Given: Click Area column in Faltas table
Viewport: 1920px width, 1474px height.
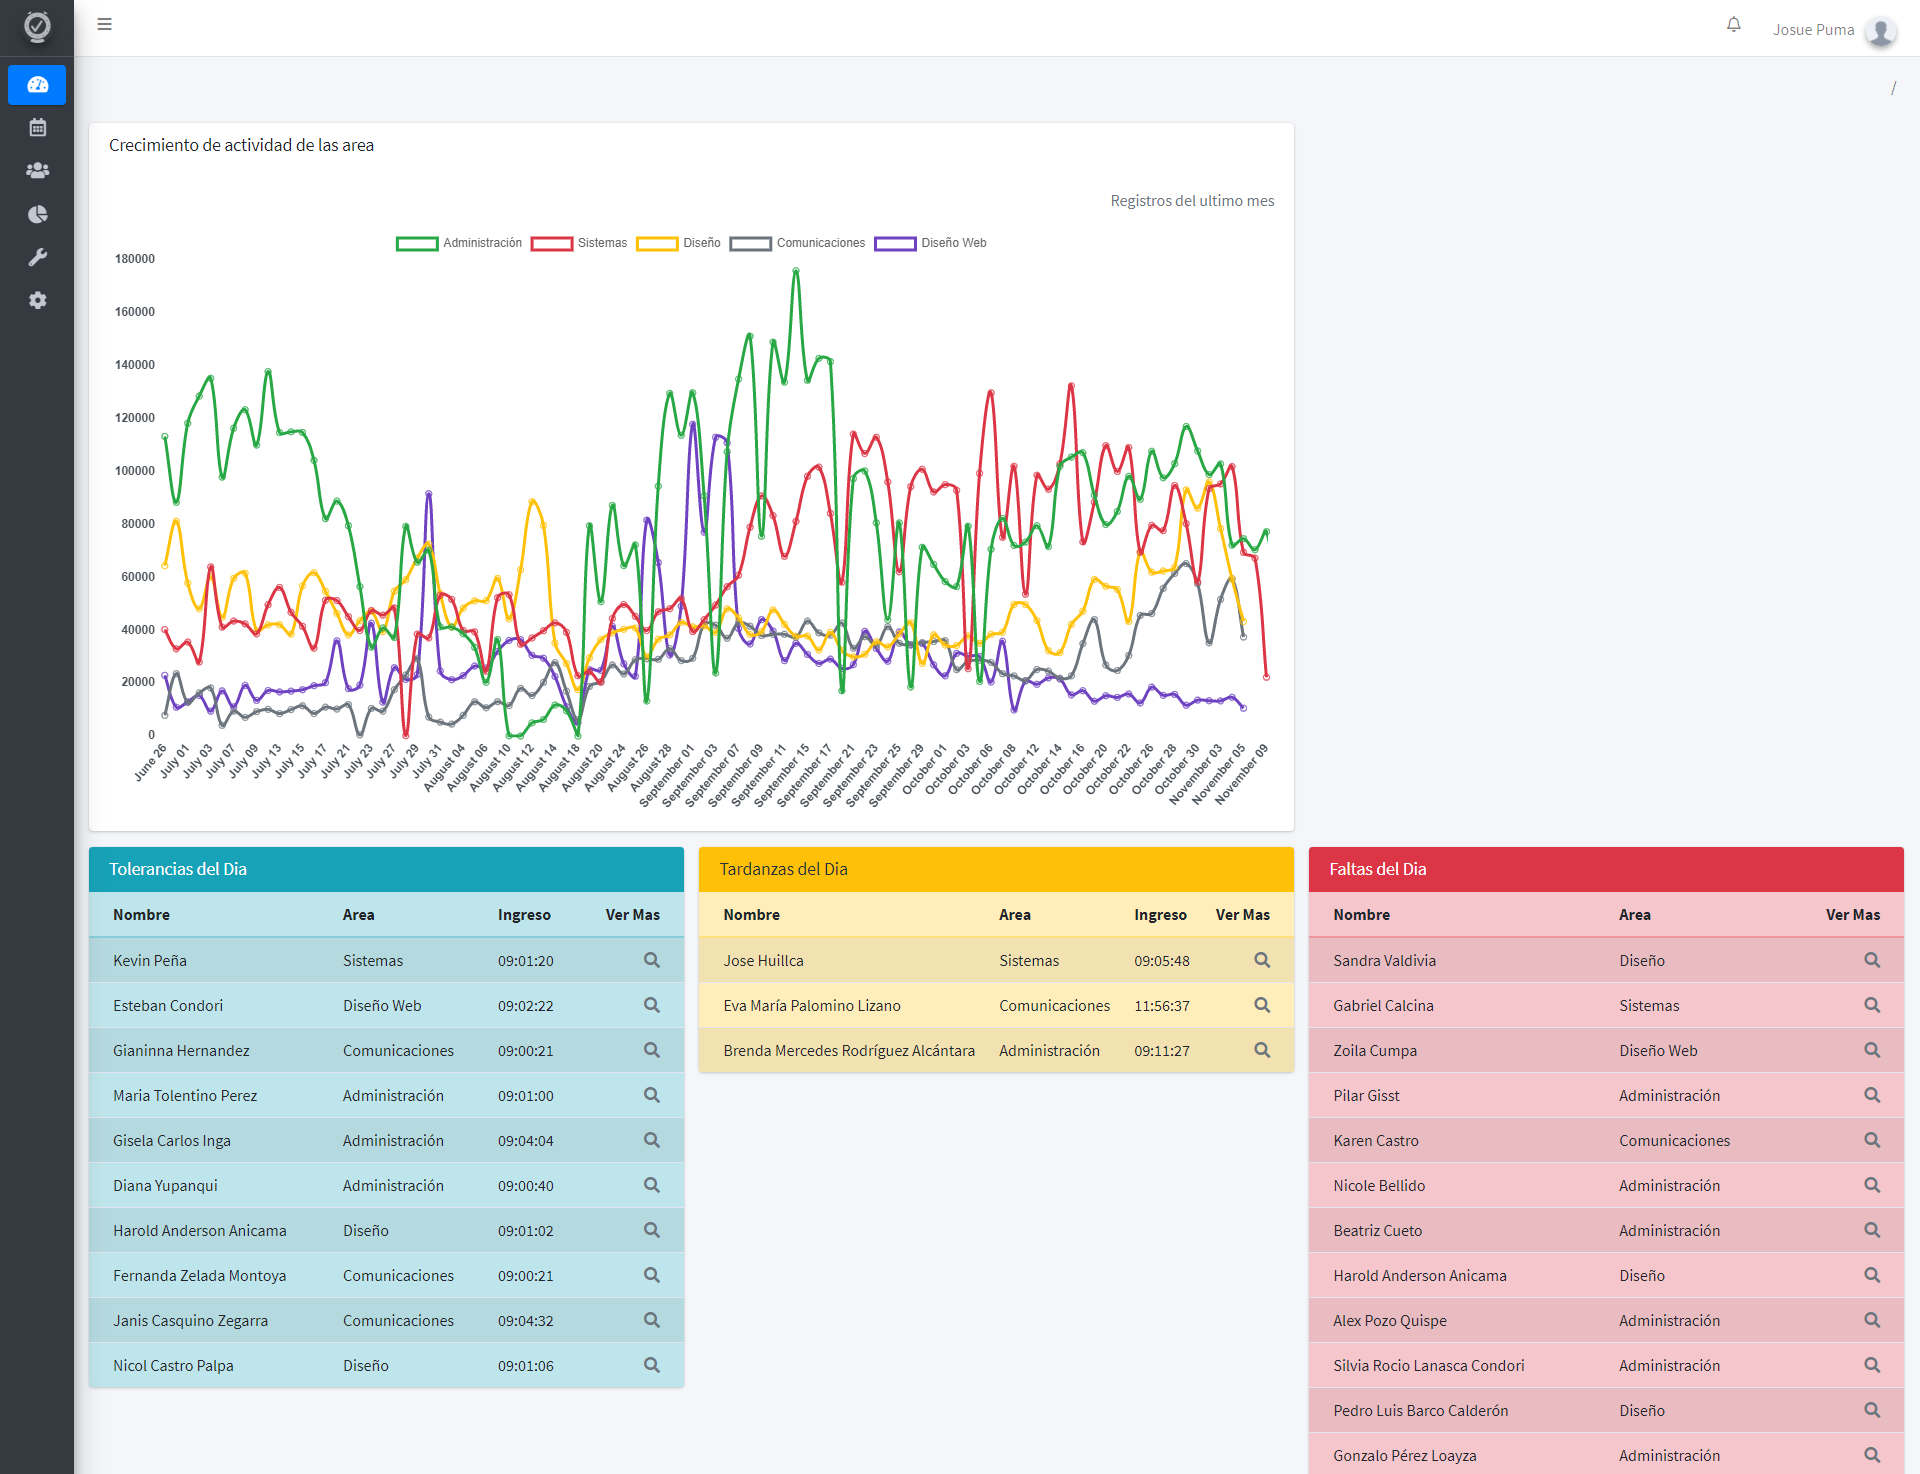Looking at the screenshot, I should point(1635,914).
